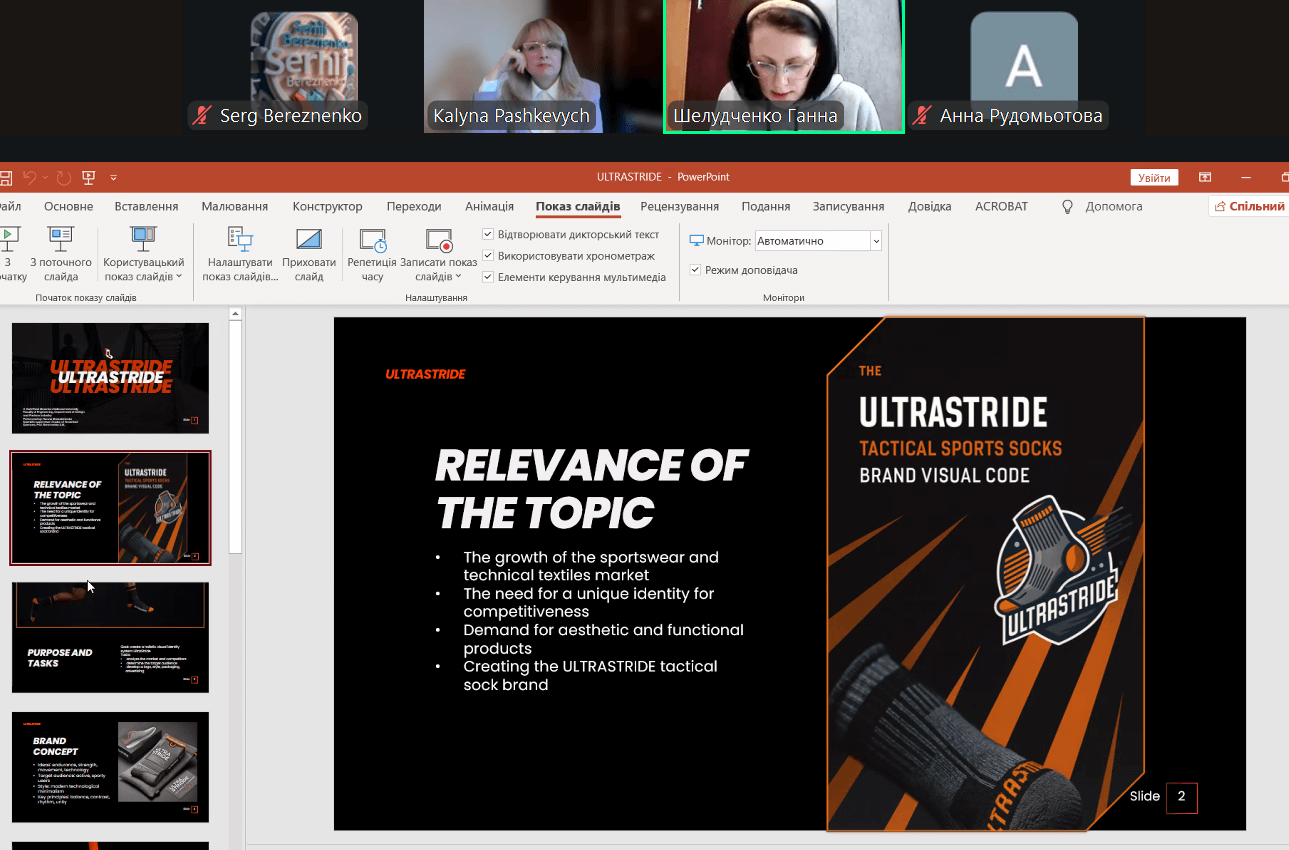Select the Purpose and Tasks slide thumbnail
1289x850 pixels.
pos(110,637)
